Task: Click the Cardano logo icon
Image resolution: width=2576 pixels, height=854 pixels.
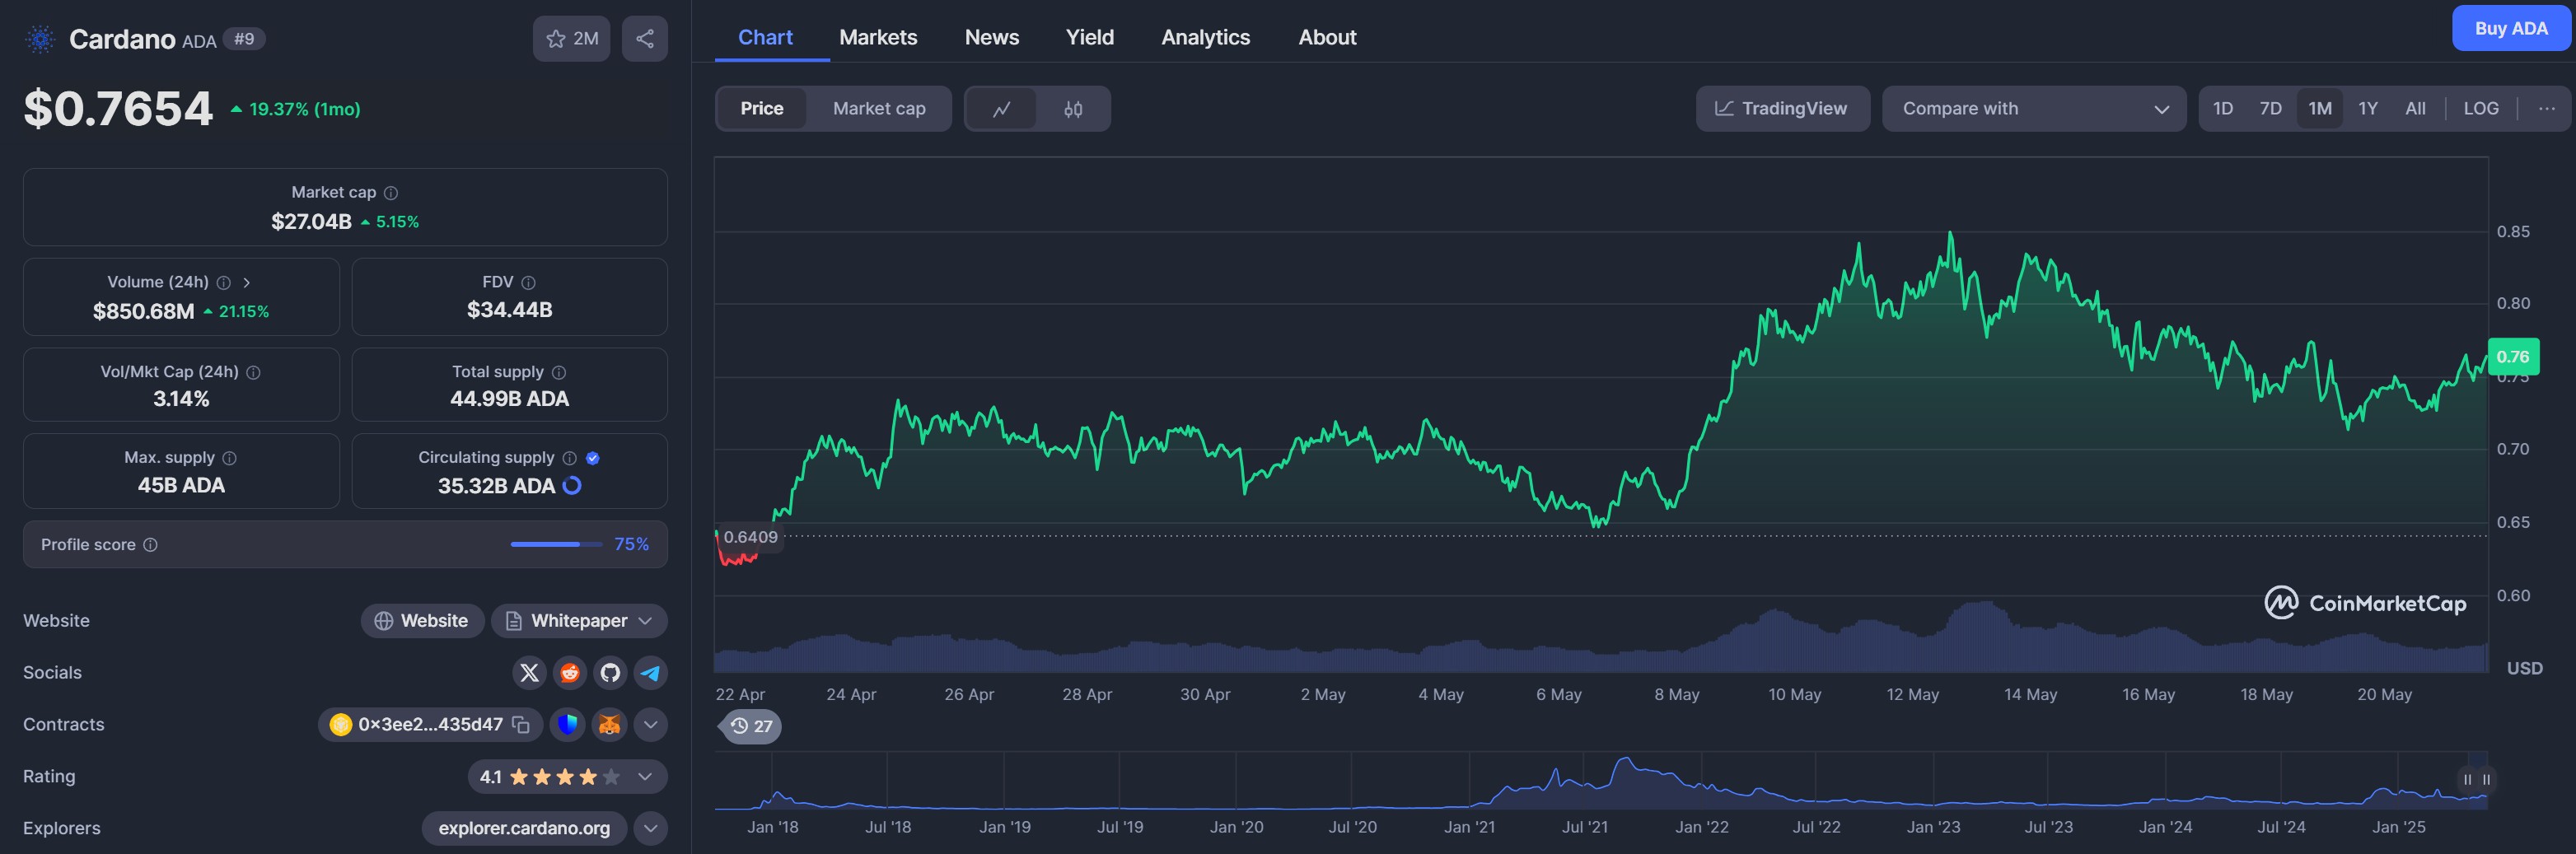Action: pyautogui.click(x=40, y=39)
